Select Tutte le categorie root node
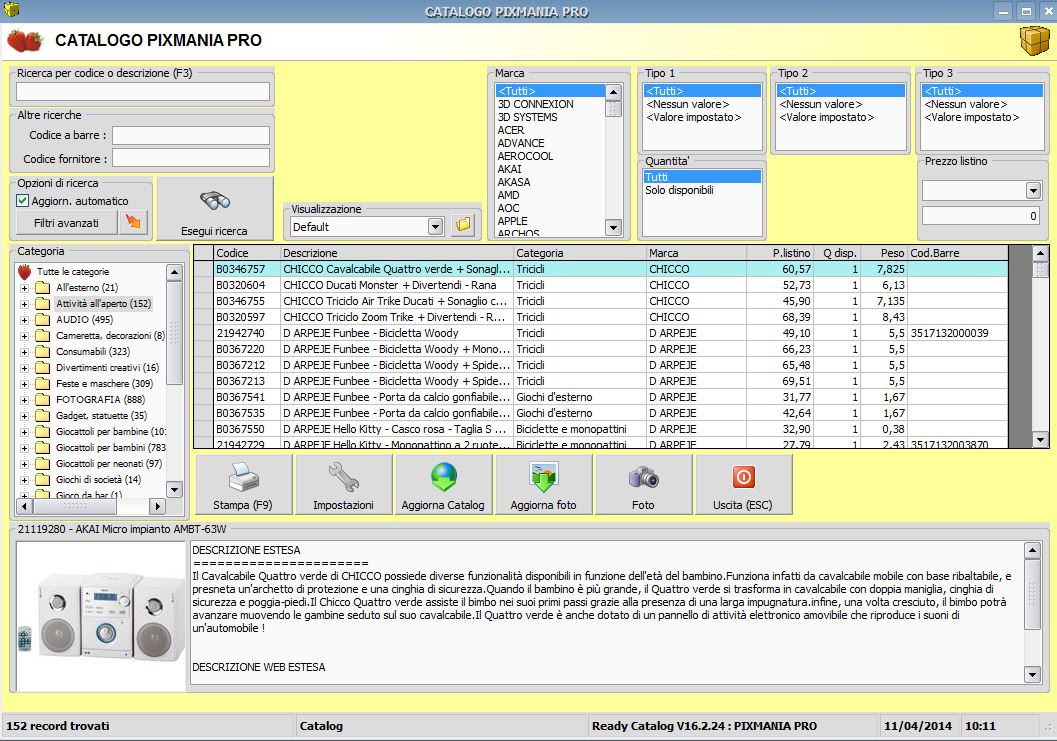Image resolution: width=1057 pixels, height=741 pixels. (73, 272)
